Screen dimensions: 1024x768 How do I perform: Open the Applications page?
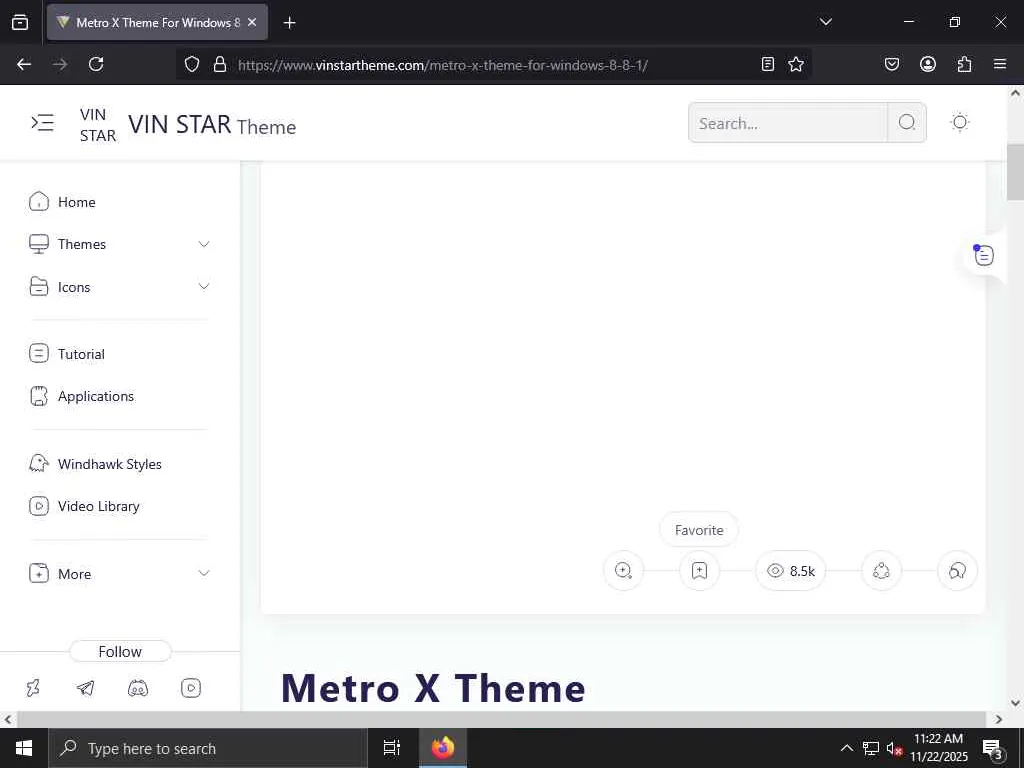(x=95, y=396)
